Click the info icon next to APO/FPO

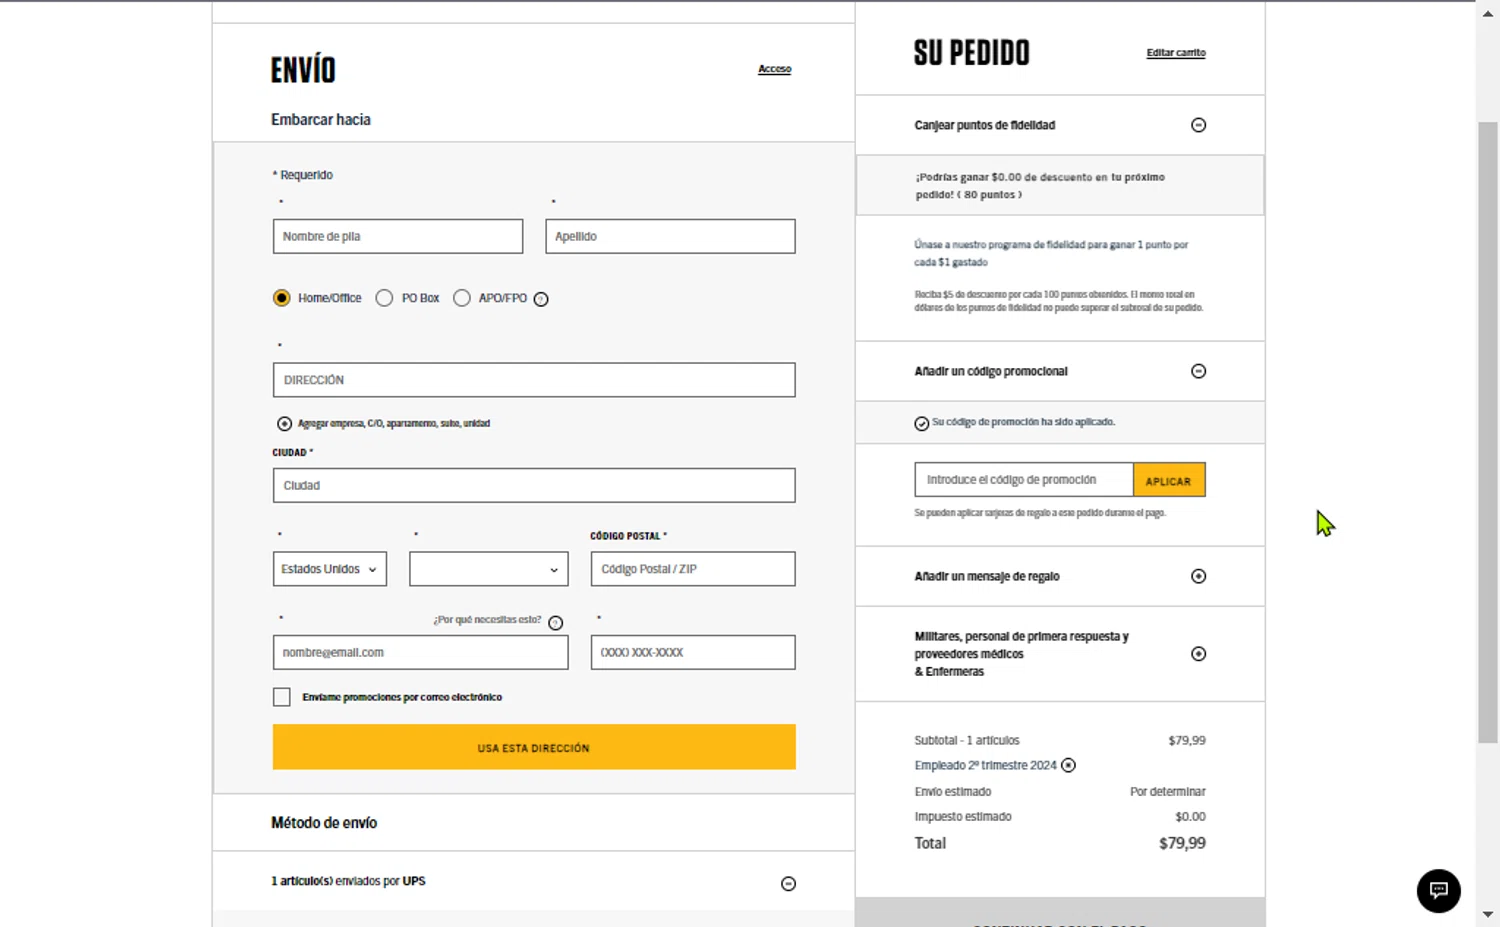tap(541, 299)
